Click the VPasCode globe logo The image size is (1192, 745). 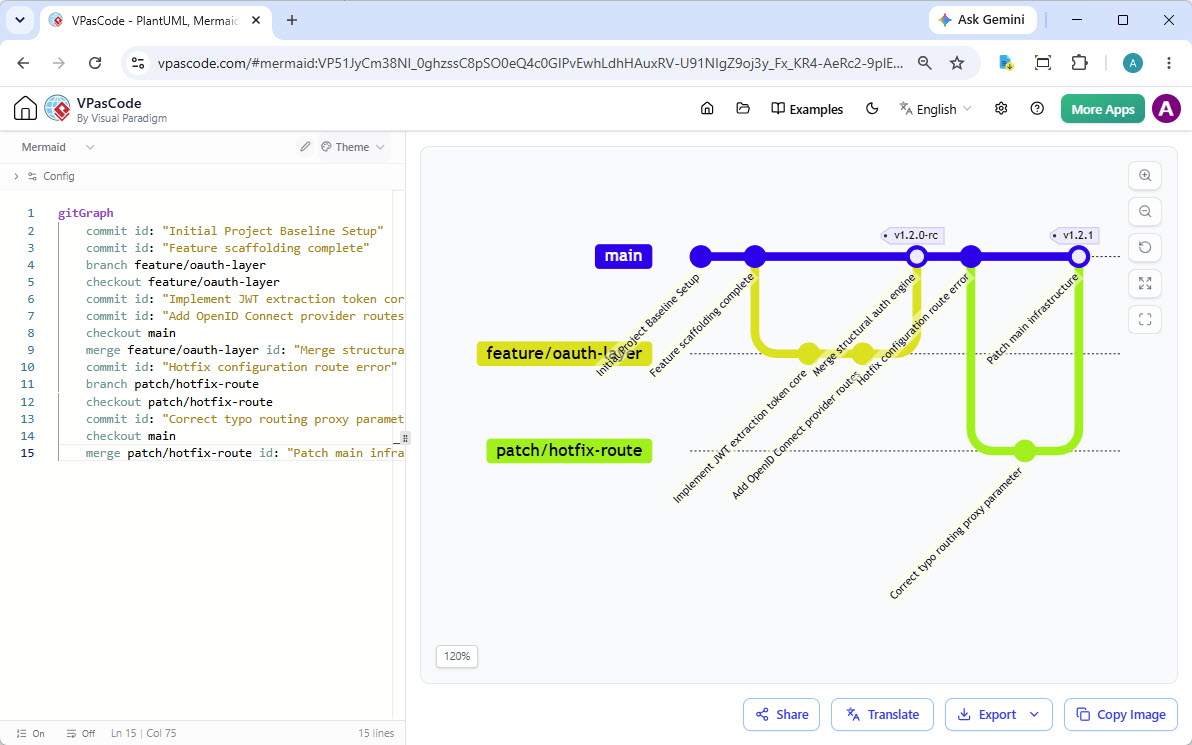58,109
